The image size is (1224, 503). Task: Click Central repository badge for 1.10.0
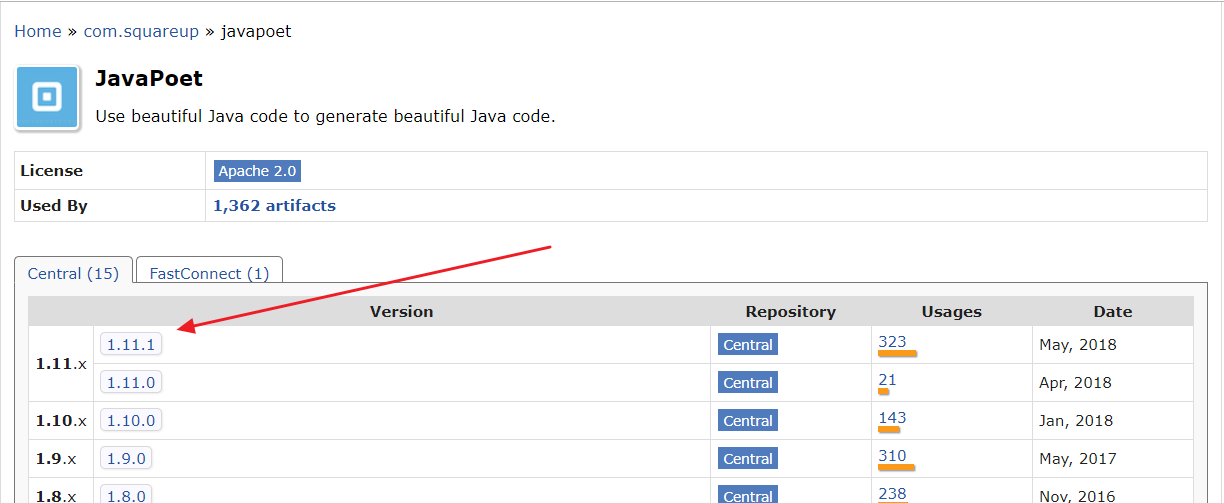(748, 420)
